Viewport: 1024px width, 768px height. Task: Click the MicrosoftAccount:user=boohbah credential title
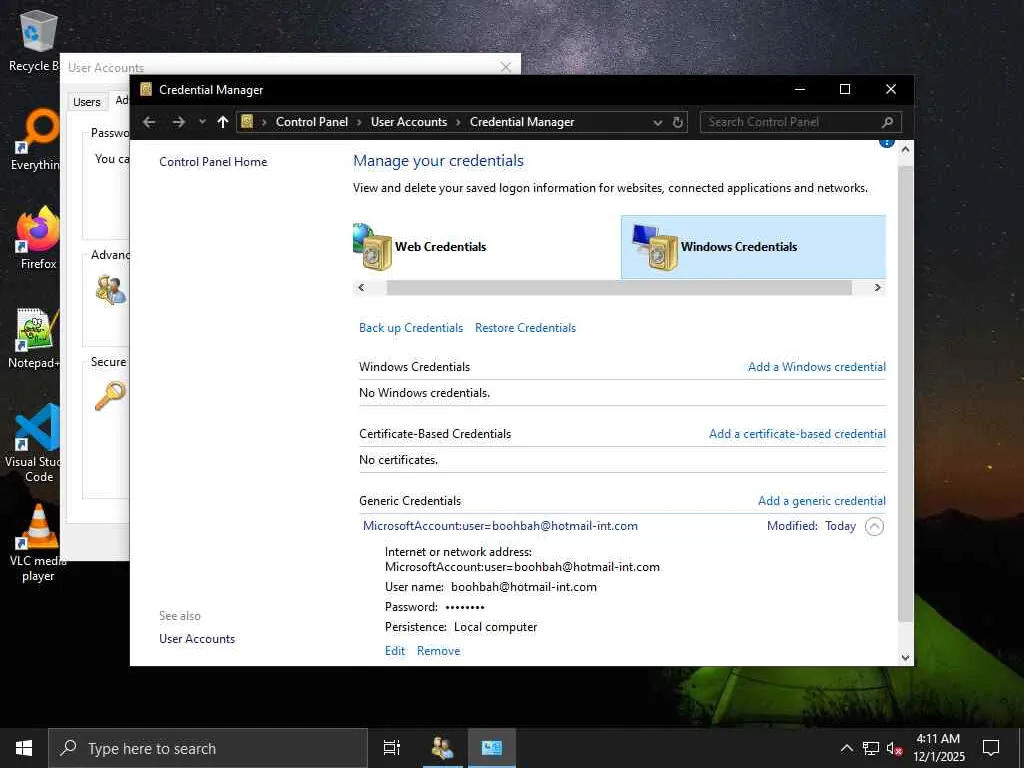click(500, 526)
